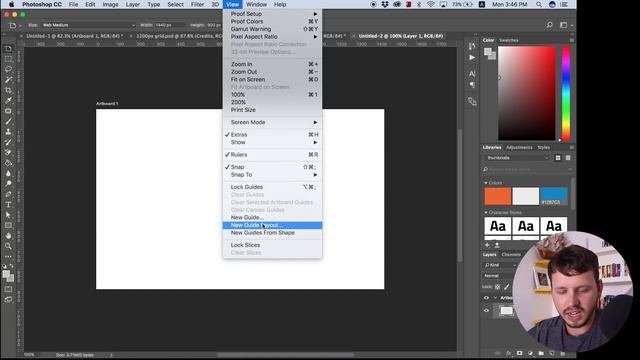Choose Lock Guides menu item

click(272, 187)
